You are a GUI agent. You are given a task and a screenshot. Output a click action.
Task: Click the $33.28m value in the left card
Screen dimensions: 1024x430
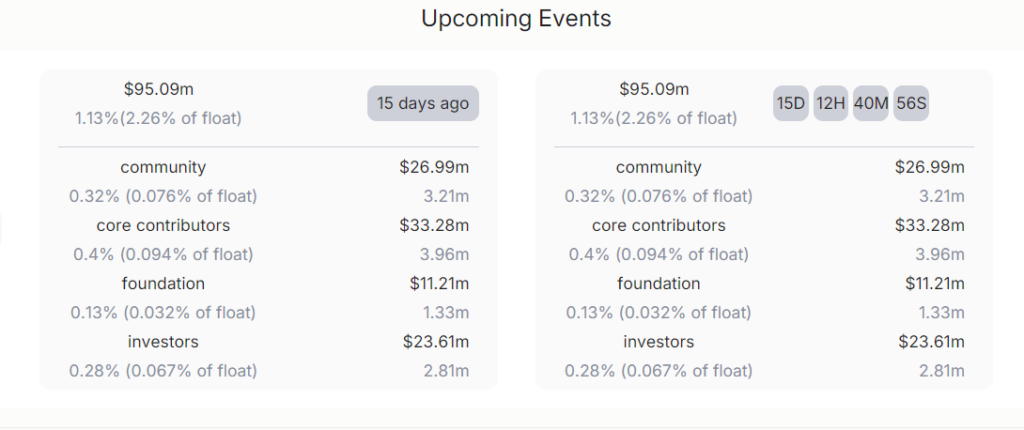(434, 226)
